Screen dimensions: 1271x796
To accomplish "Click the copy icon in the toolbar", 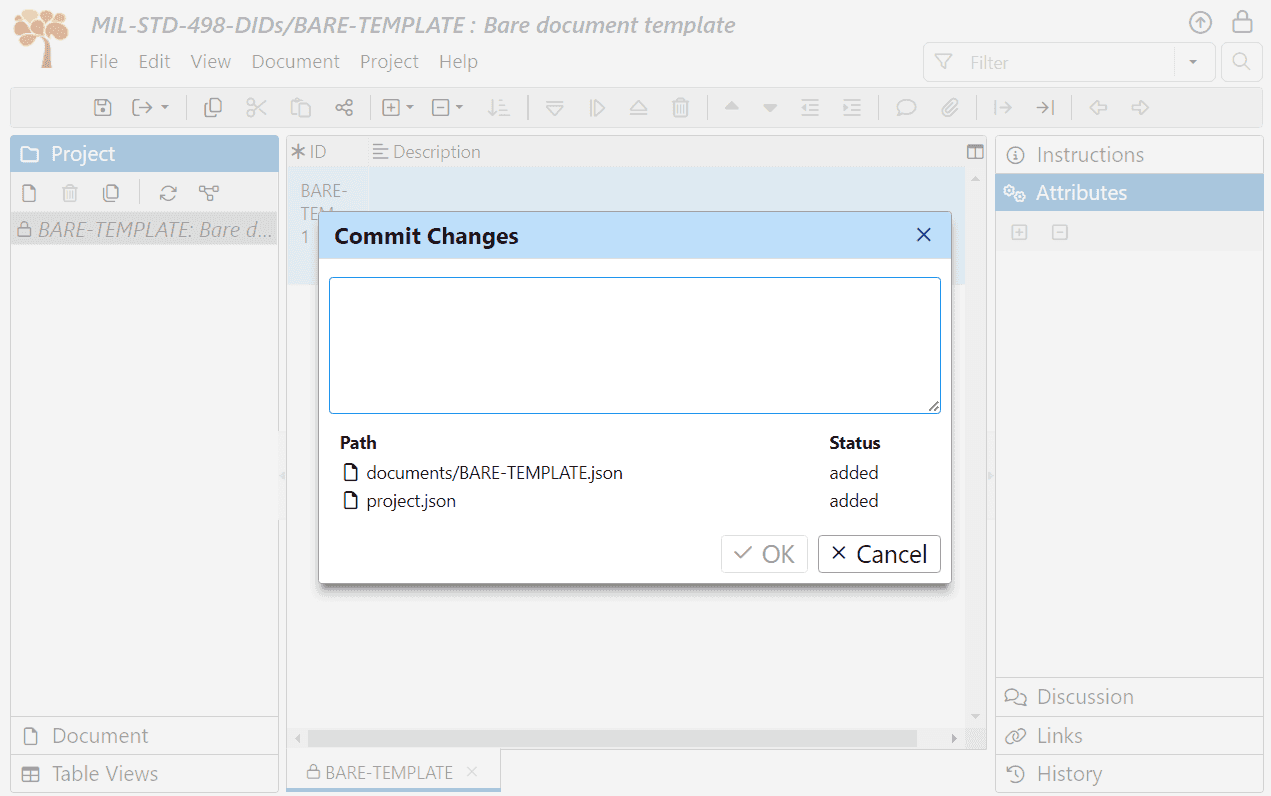I will [x=213, y=108].
